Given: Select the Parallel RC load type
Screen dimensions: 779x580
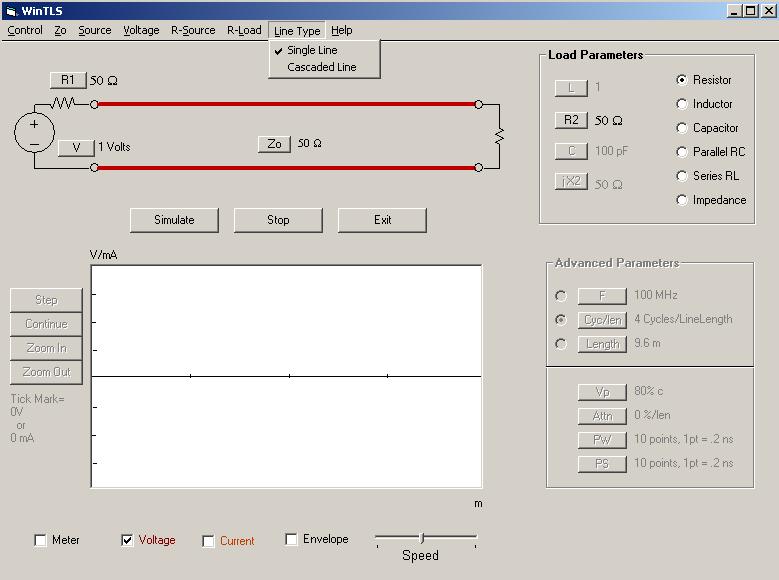Looking at the screenshot, I should click(682, 152).
